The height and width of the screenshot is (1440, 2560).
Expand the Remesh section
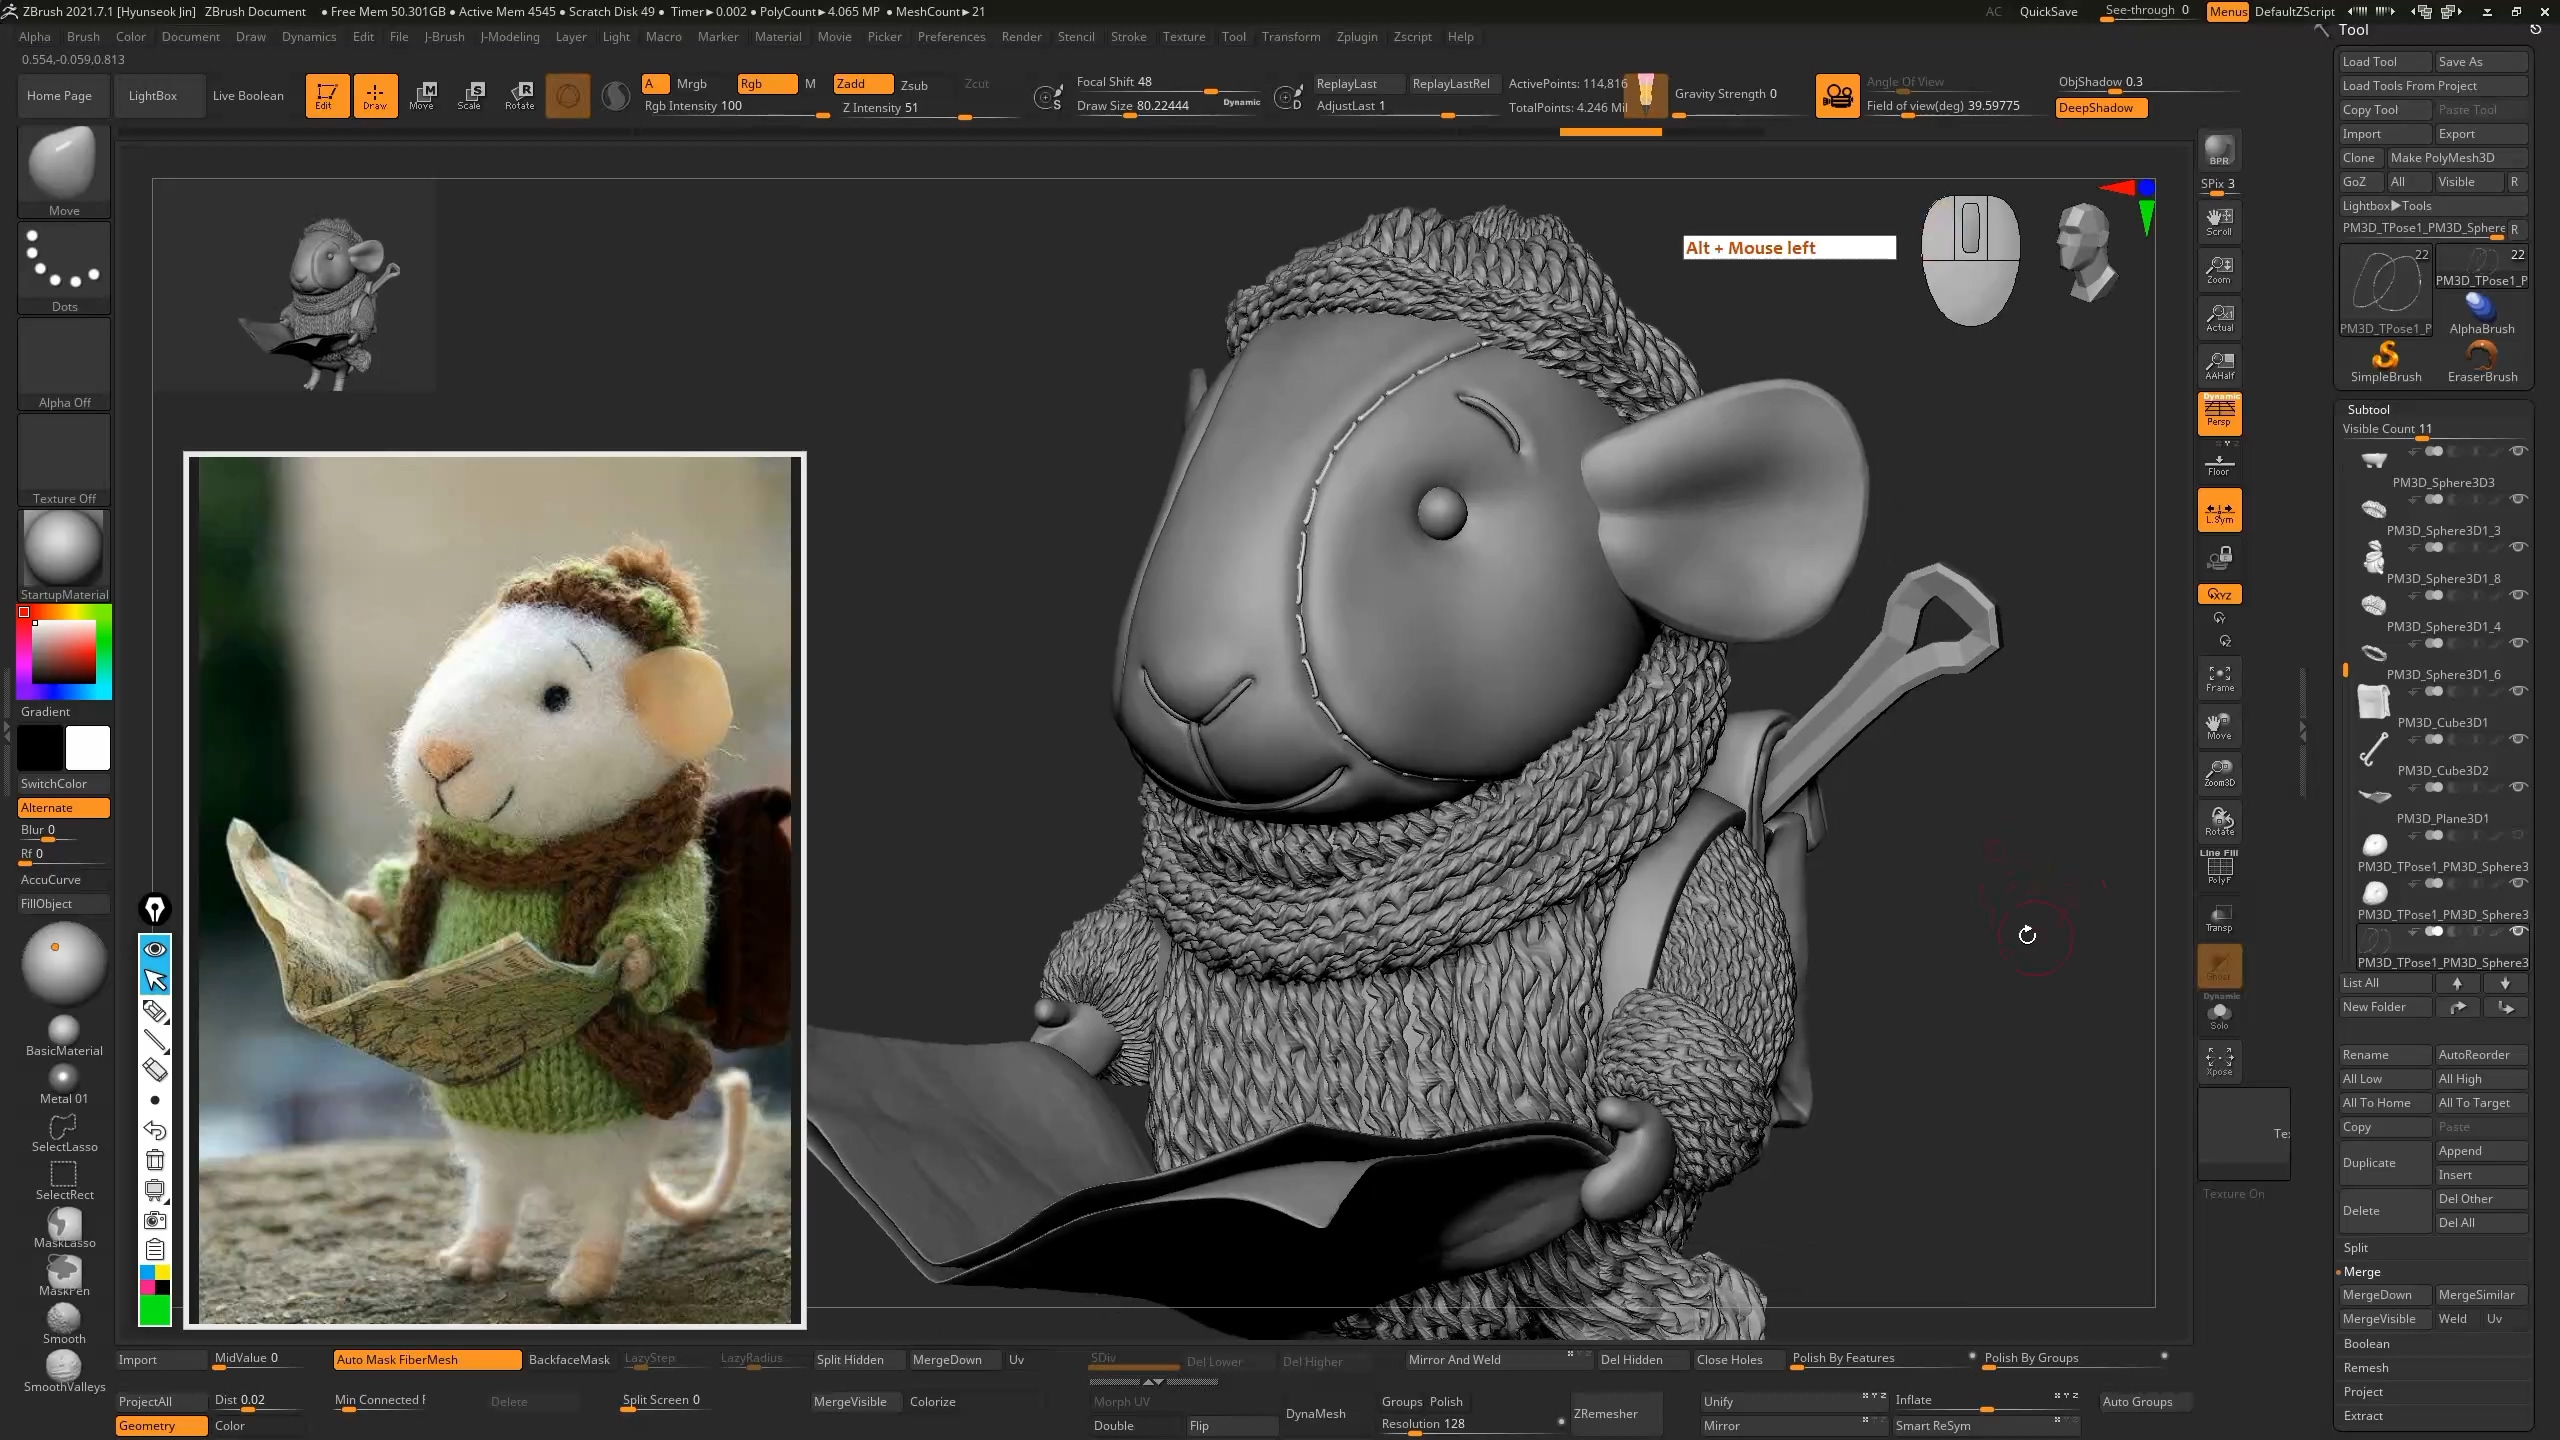point(2365,1367)
